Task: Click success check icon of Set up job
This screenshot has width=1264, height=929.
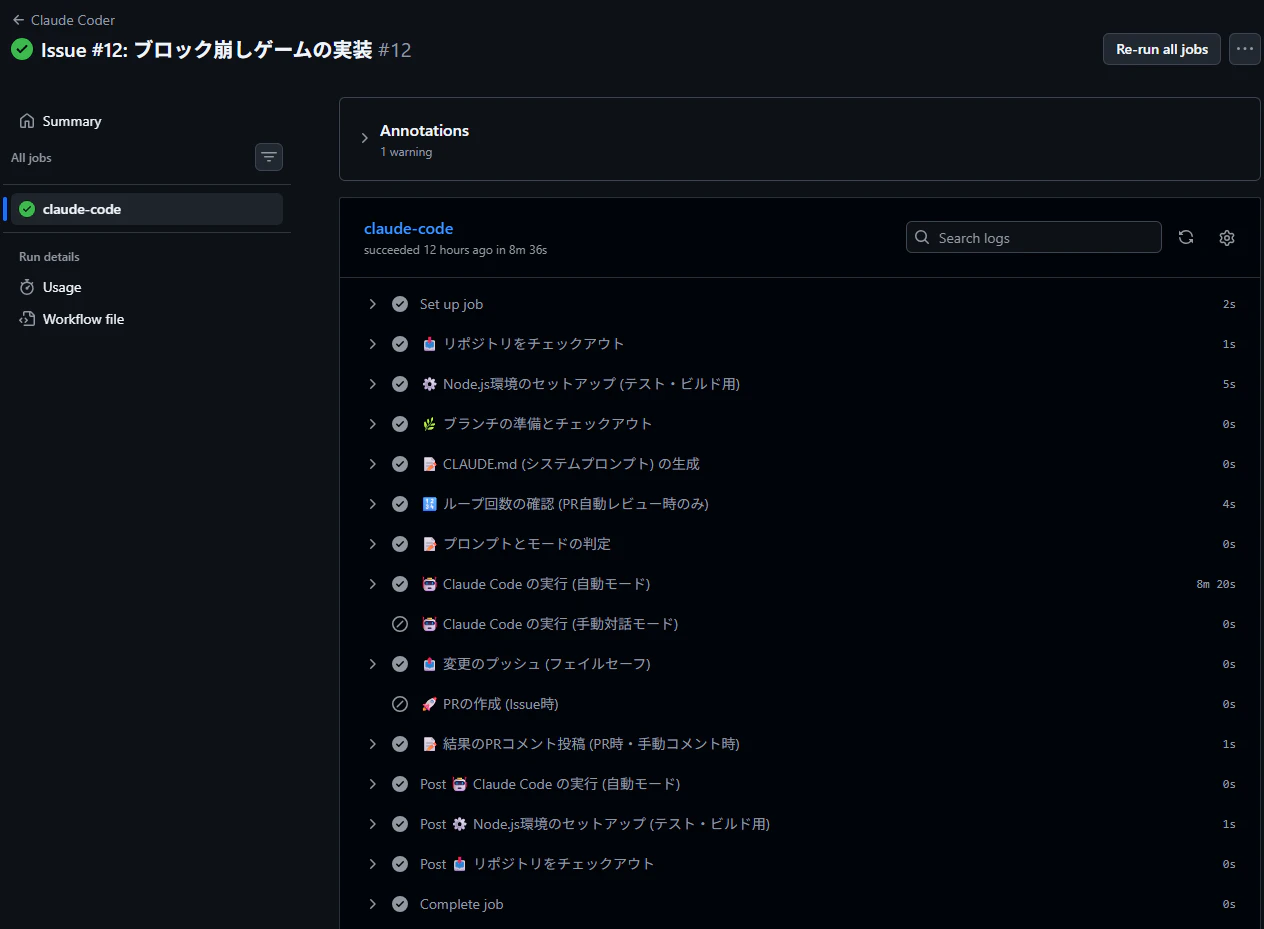Action: [x=400, y=304]
